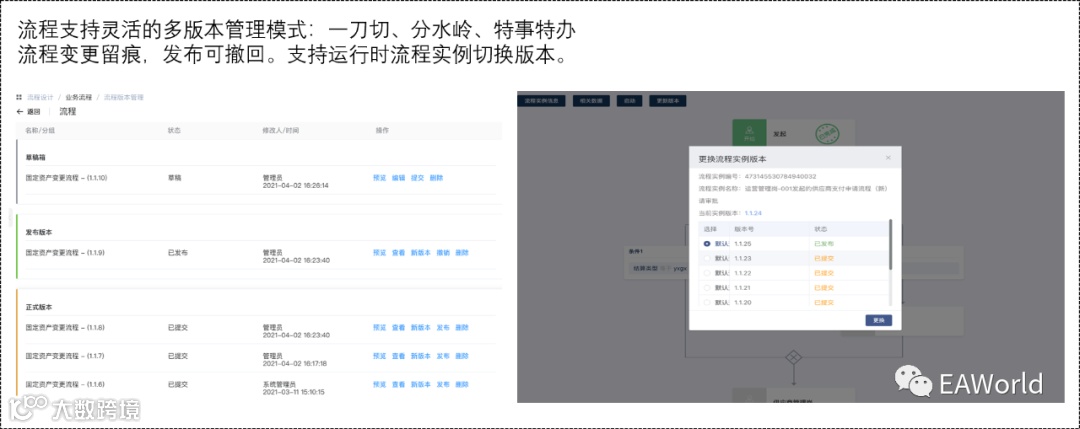
Task: Click the version list scrollbar in the dialog
Action: (x=891, y=244)
